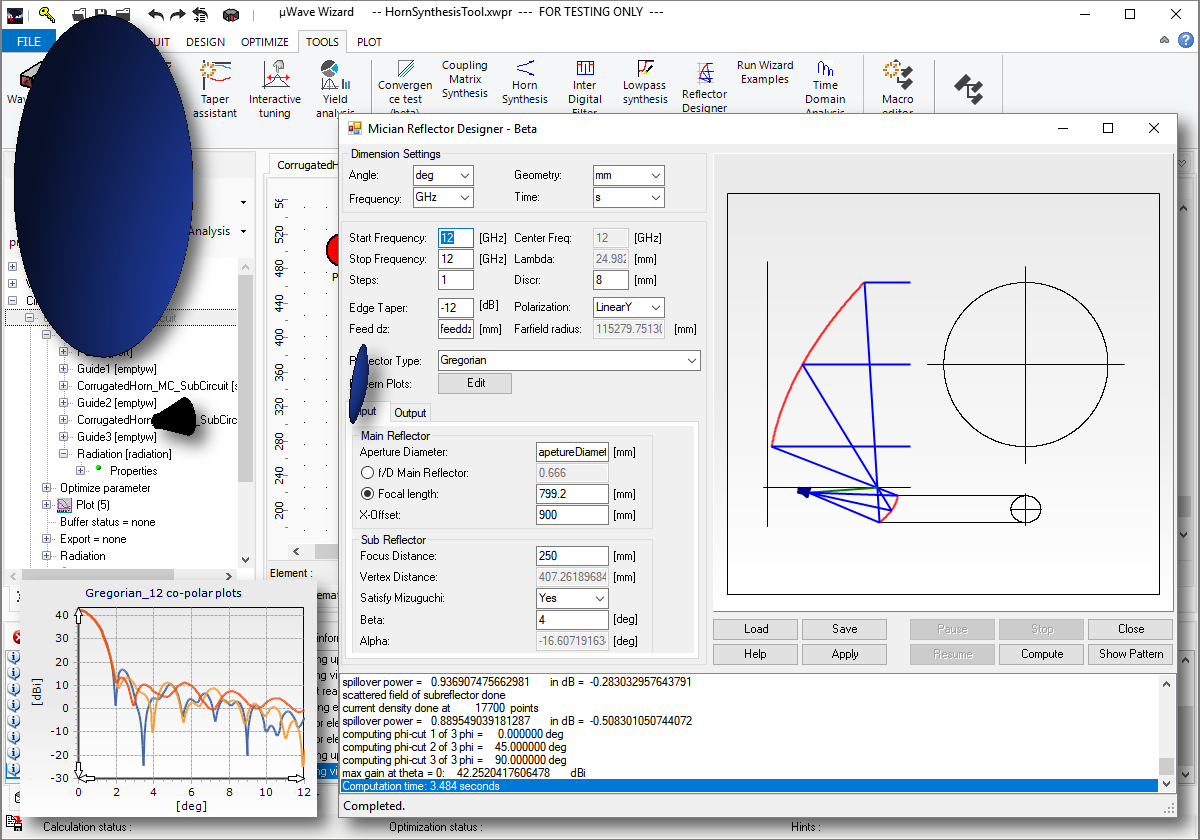
Task: Select the f/D Main Reflector radio button
Action: (367, 473)
